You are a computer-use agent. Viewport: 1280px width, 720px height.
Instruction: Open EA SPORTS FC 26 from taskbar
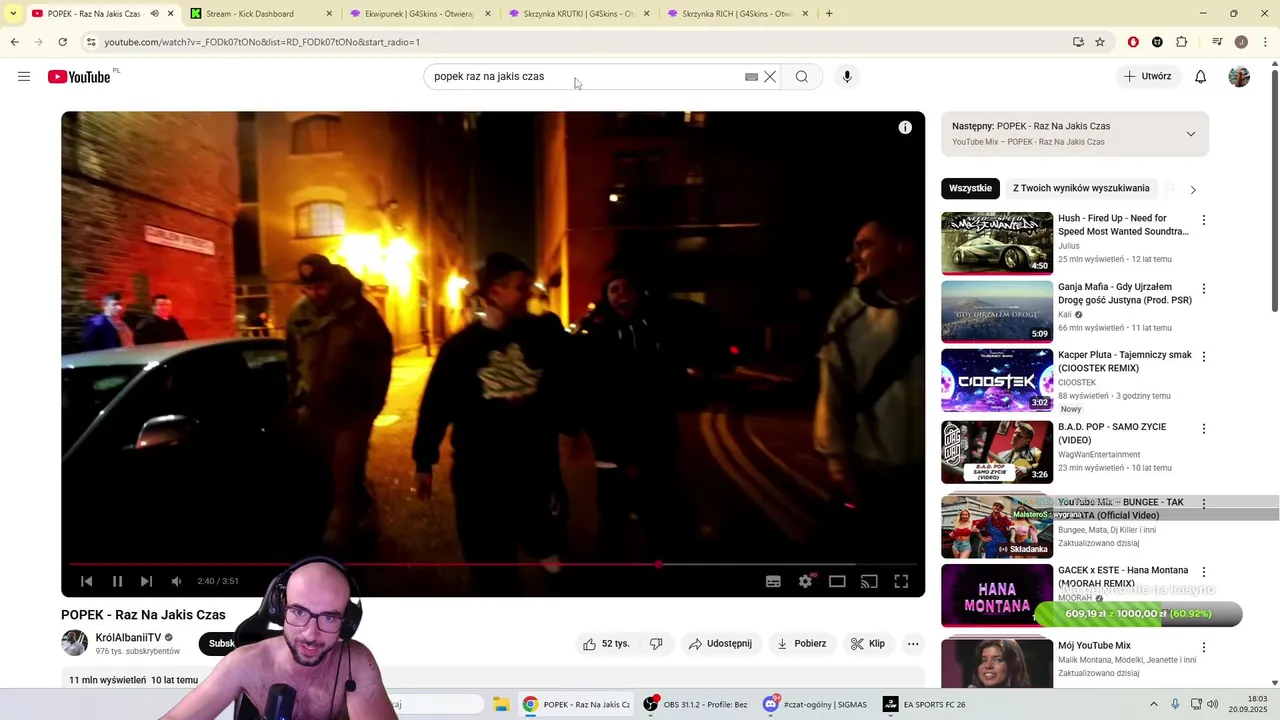[x=925, y=704]
